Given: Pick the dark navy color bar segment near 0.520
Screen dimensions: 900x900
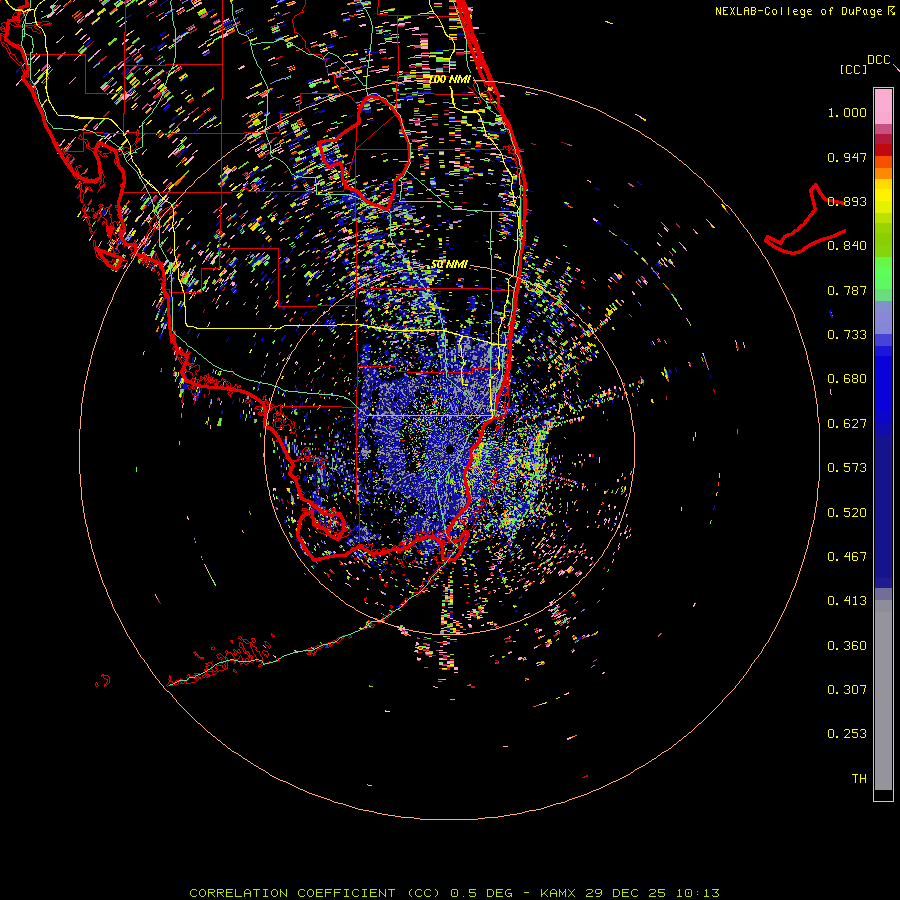Looking at the screenshot, I should [883, 511].
